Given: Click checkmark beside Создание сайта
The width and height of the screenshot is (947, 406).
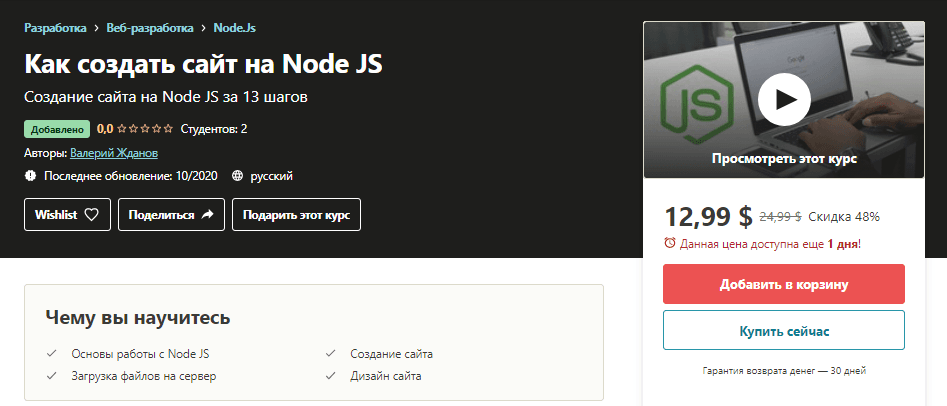Looking at the screenshot, I should 330,353.
